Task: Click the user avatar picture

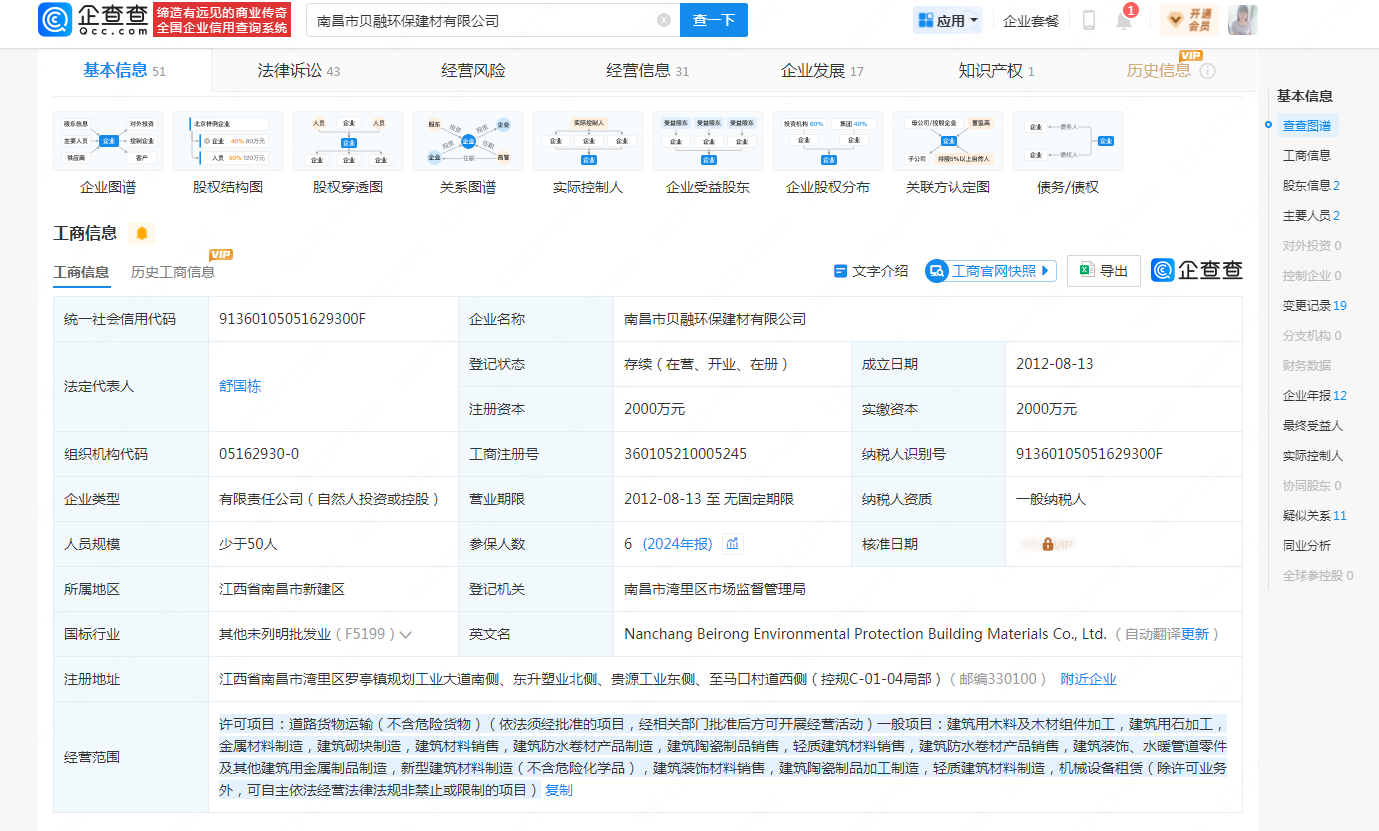Action: pyautogui.click(x=1241, y=20)
